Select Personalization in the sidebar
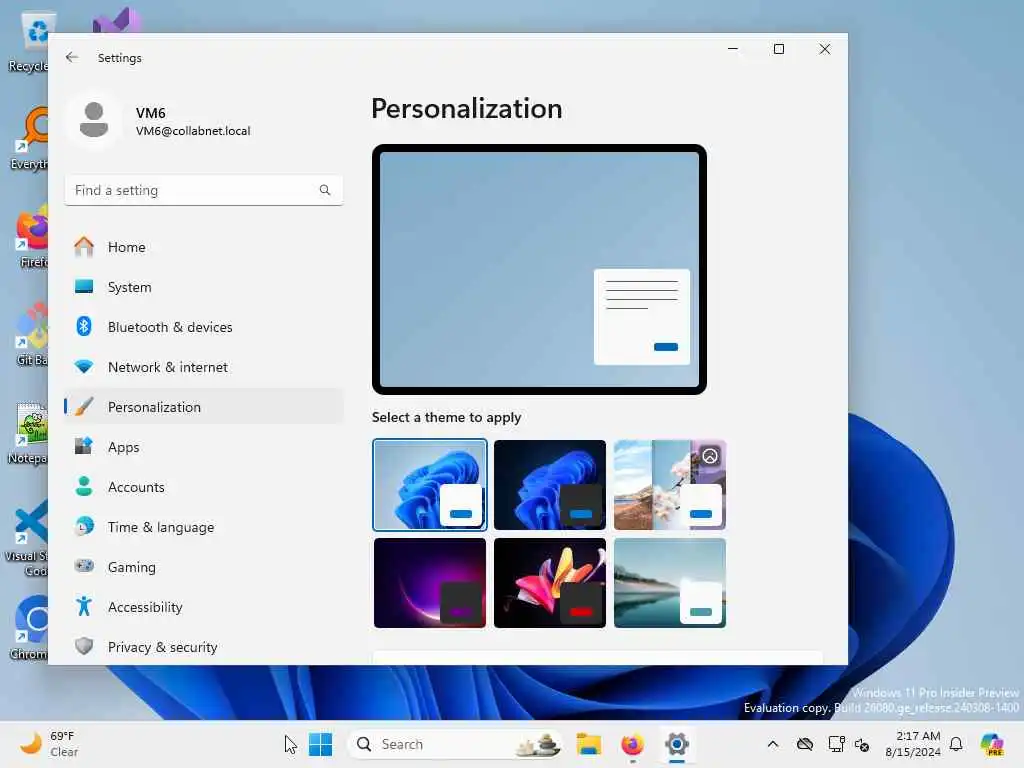 [204, 407]
